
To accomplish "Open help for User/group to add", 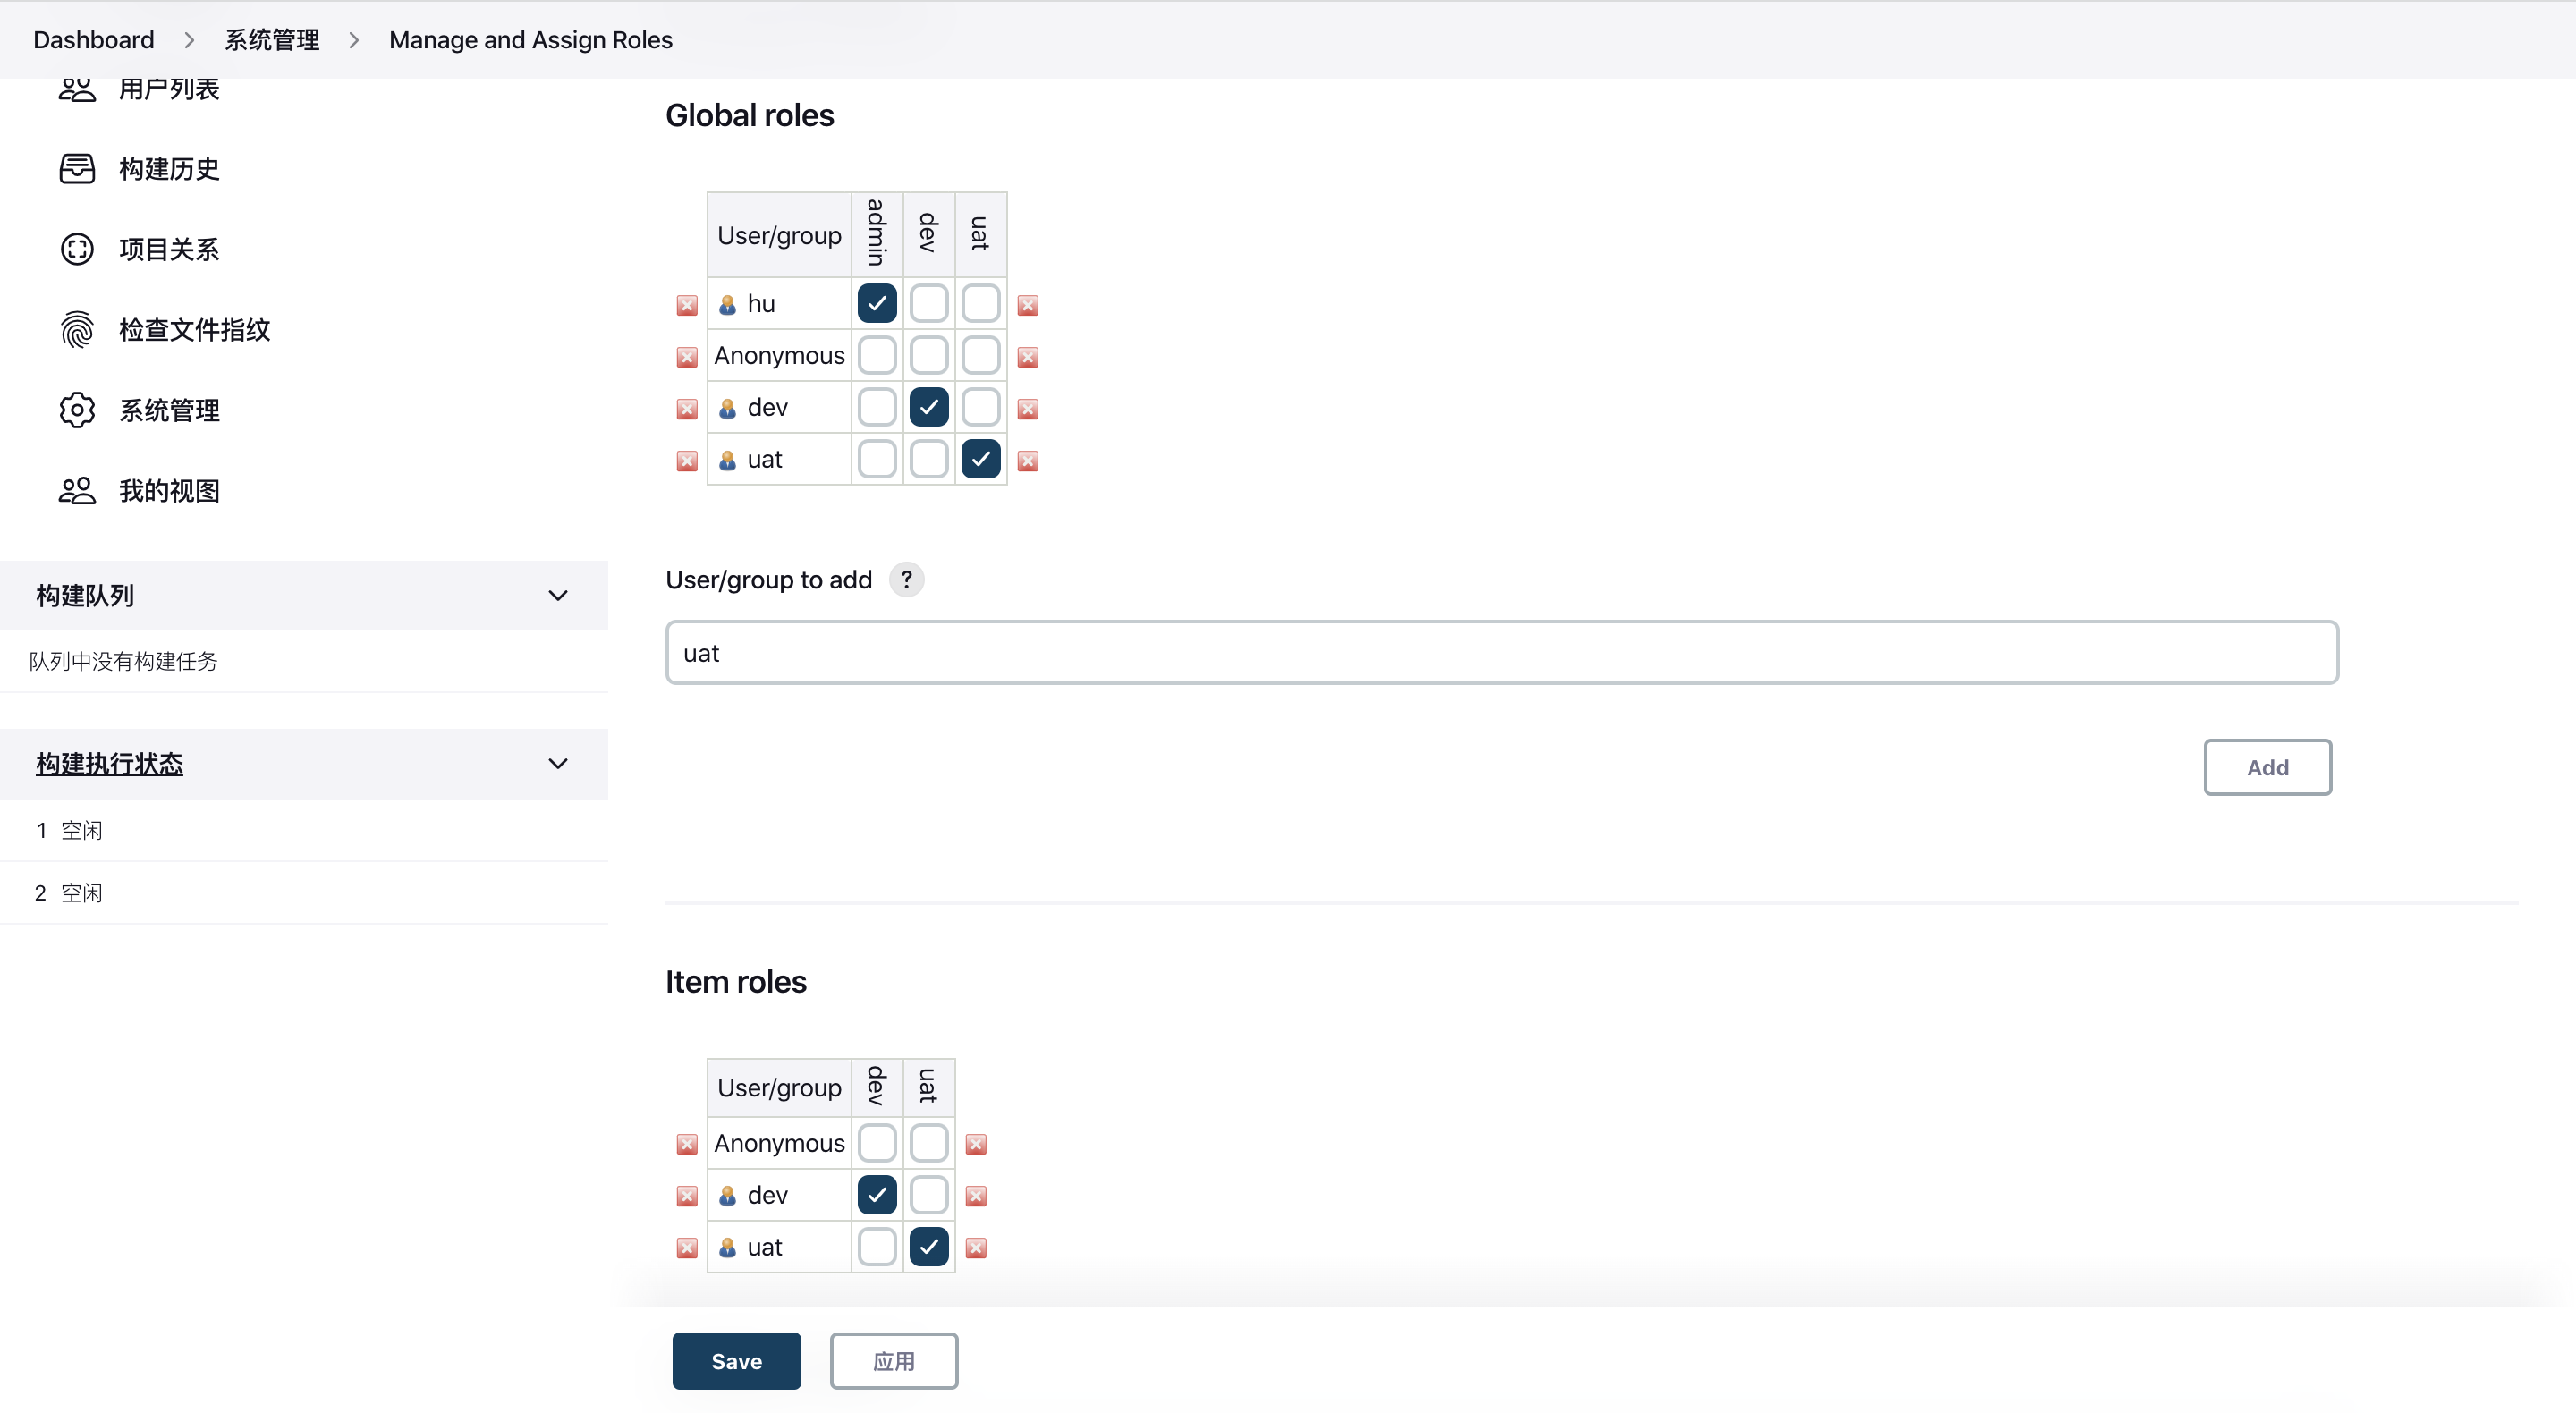I will click(x=906, y=580).
